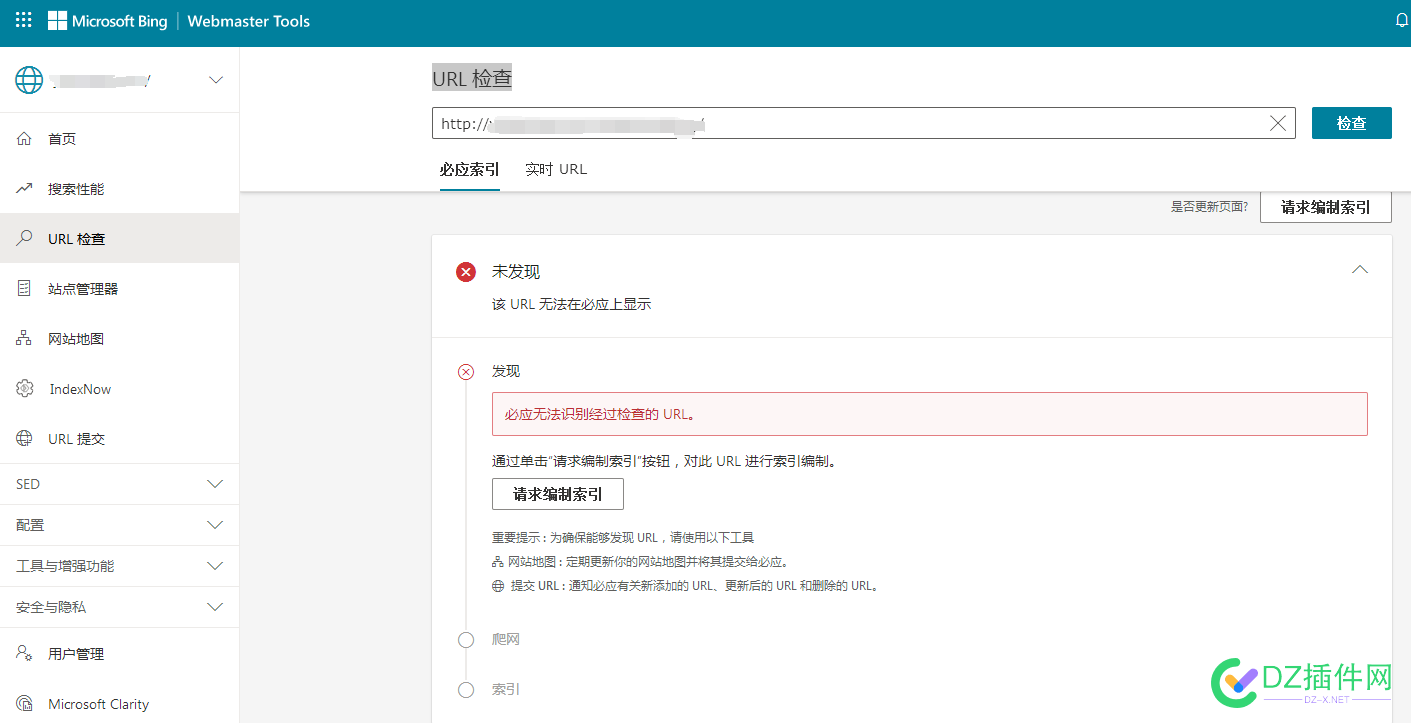
Task: Click the sitemap icon beside 网站地图
Action: pos(25,338)
